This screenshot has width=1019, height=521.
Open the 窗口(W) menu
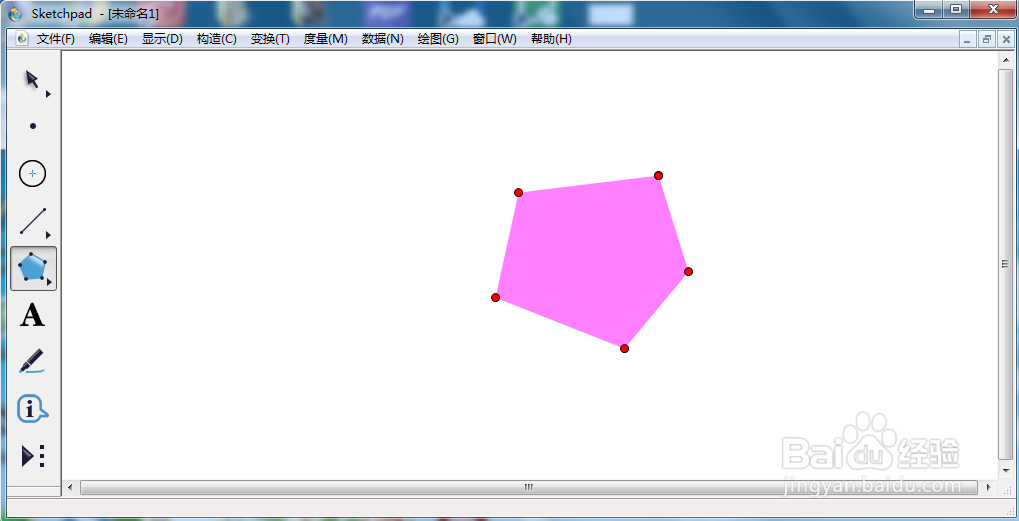(x=495, y=39)
